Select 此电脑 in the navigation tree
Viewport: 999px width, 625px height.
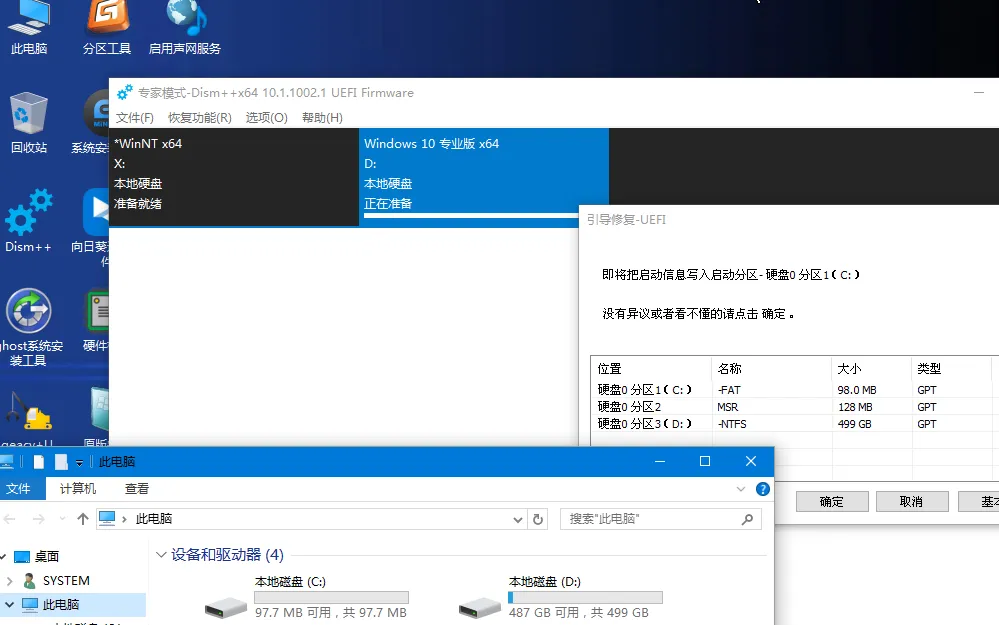[61, 605]
